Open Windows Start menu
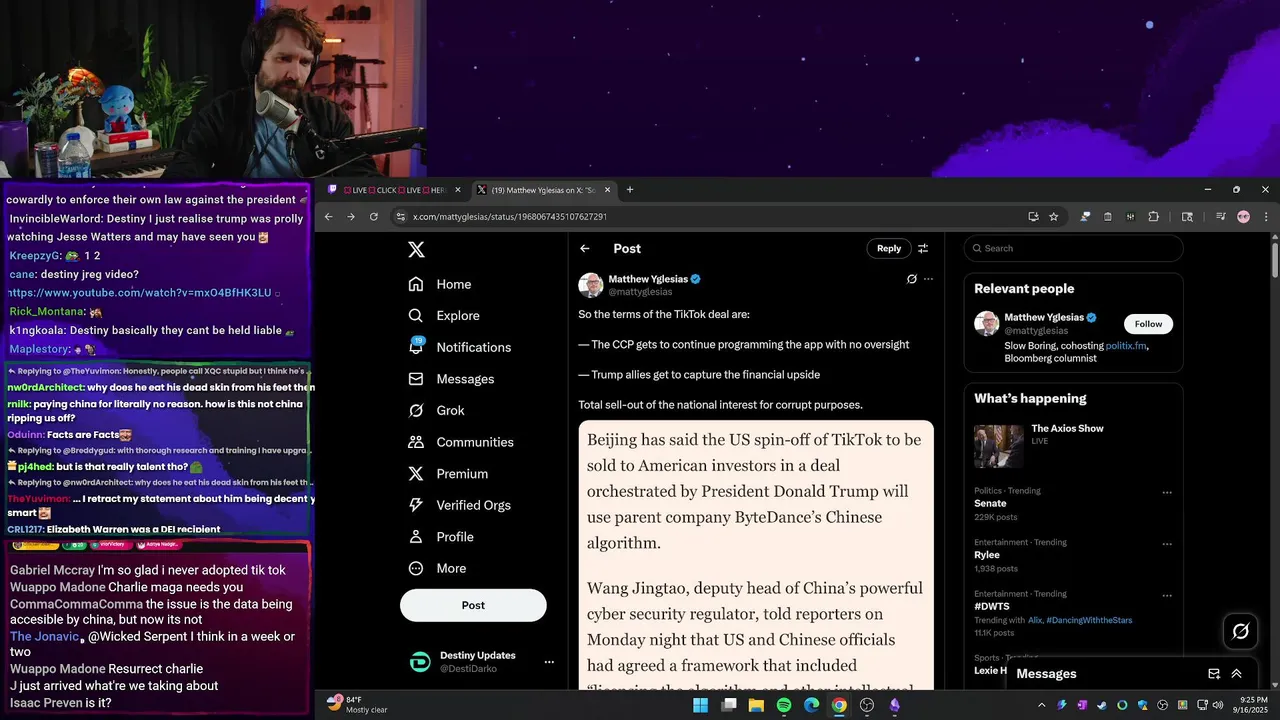The image size is (1280, 720). 701,705
